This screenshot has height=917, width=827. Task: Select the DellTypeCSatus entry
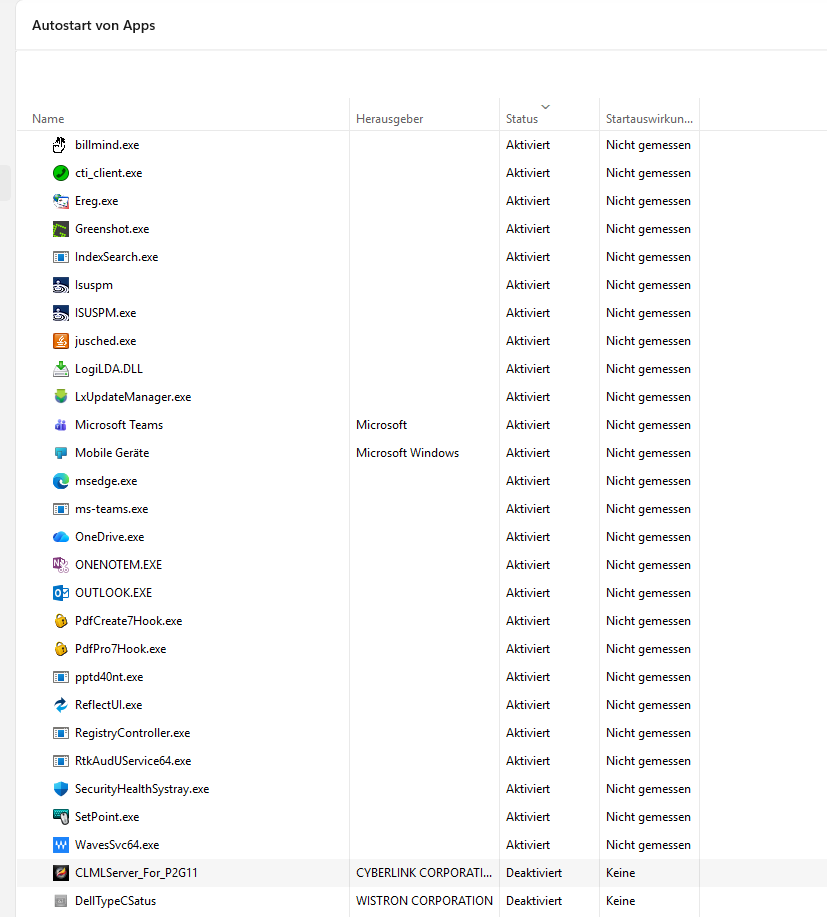pyautogui.click(x=115, y=901)
